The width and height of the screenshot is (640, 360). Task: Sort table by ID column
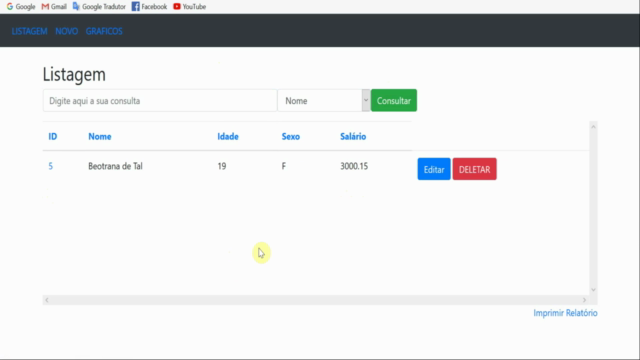[x=53, y=136]
